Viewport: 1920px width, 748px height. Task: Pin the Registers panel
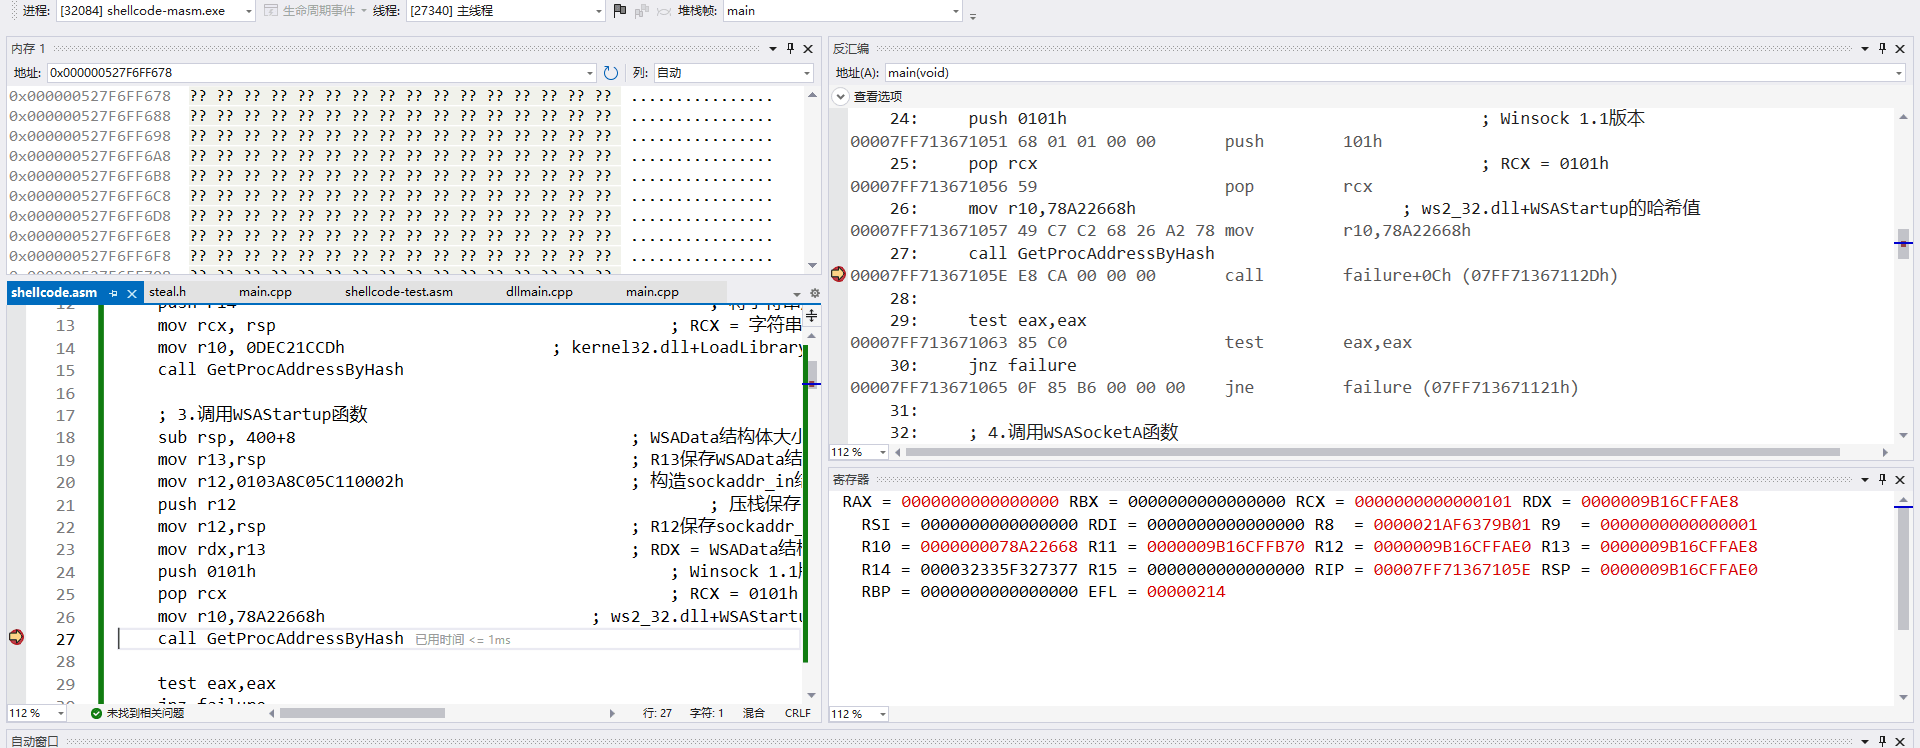coord(1882,479)
